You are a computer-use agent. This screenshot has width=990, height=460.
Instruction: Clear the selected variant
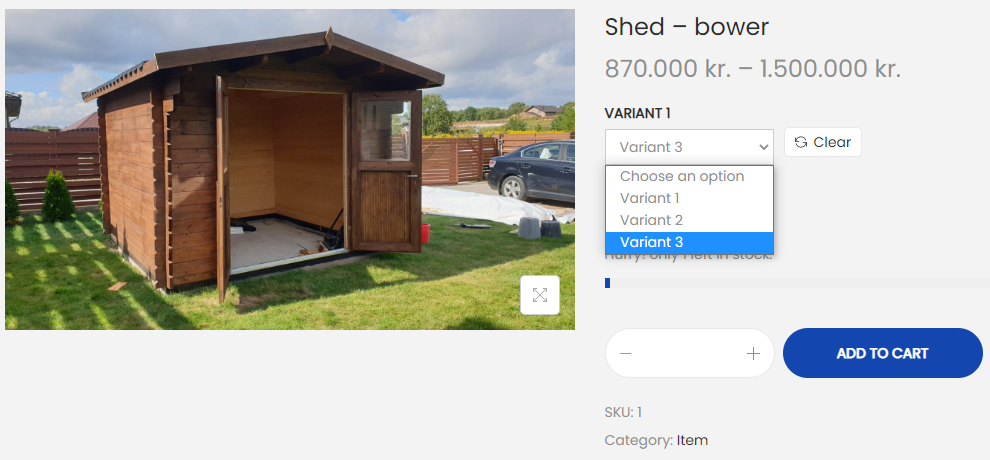[823, 142]
